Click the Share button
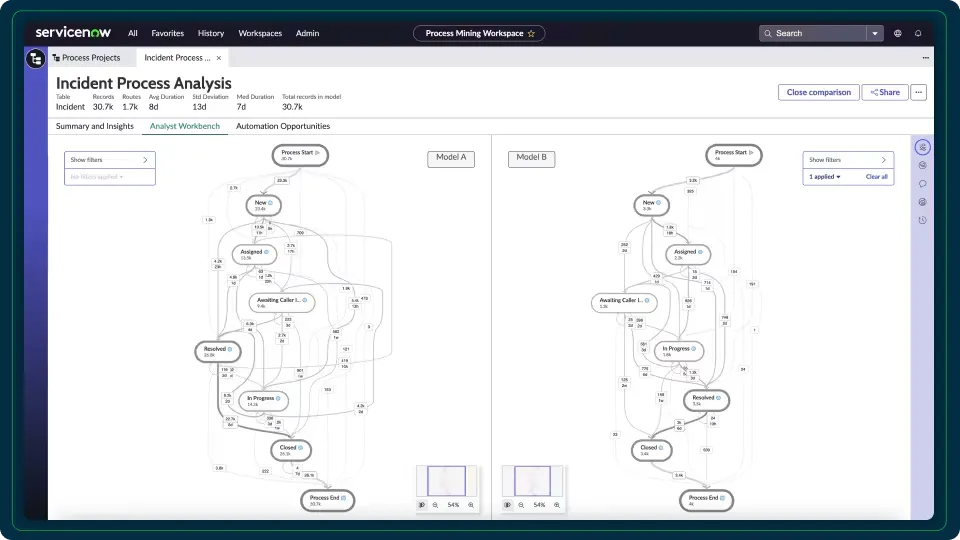Viewport: 960px width, 540px height. [x=885, y=92]
